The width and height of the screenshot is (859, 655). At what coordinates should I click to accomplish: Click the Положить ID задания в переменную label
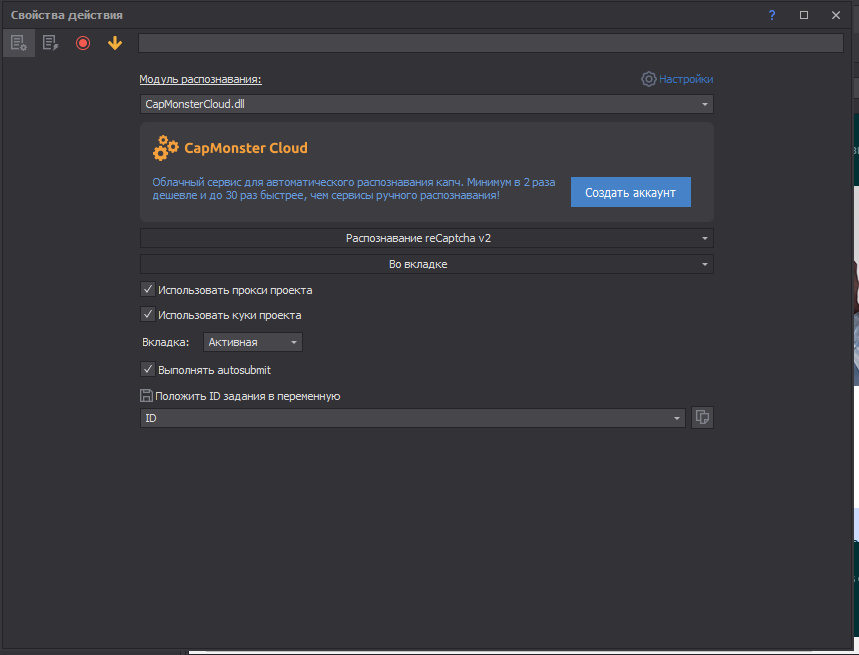click(248, 396)
